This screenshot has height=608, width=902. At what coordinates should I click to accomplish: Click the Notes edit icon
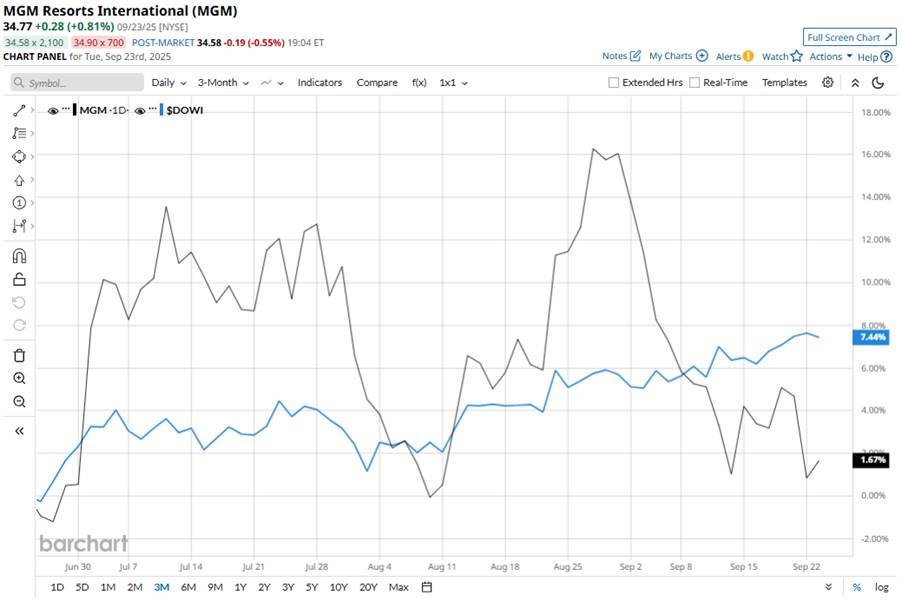click(635, 56)
